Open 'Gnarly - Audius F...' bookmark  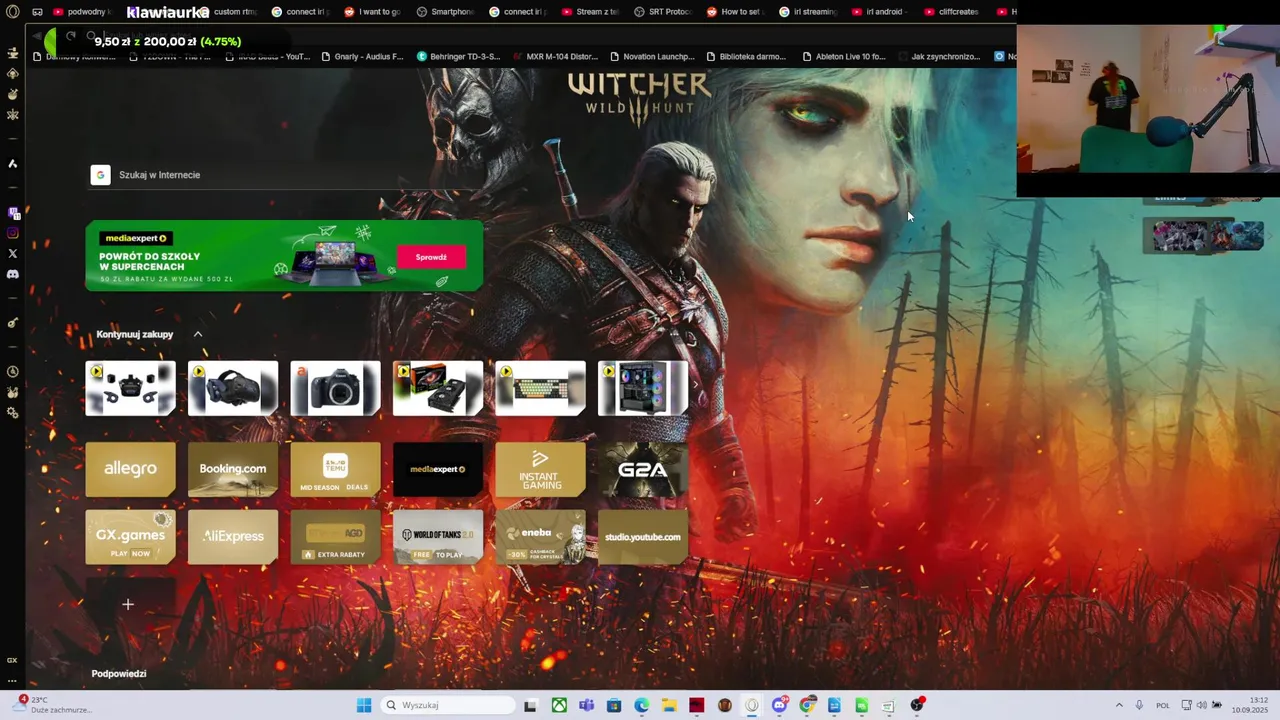click(x=362, y=57)
